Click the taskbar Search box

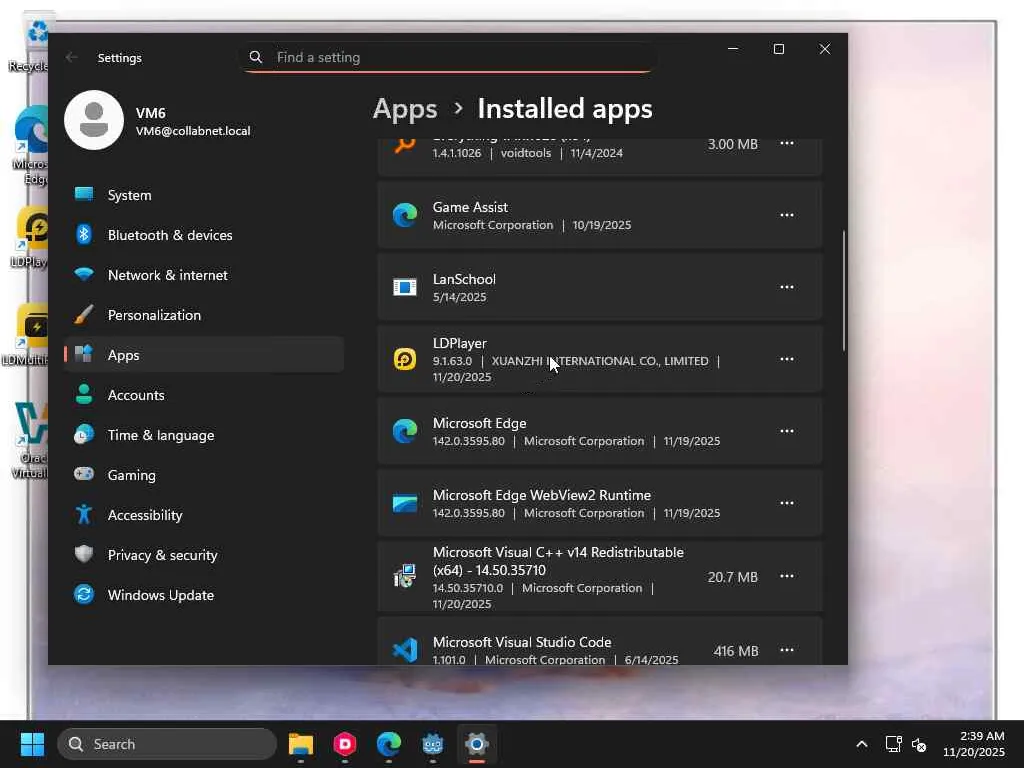(x=167, y=744)
